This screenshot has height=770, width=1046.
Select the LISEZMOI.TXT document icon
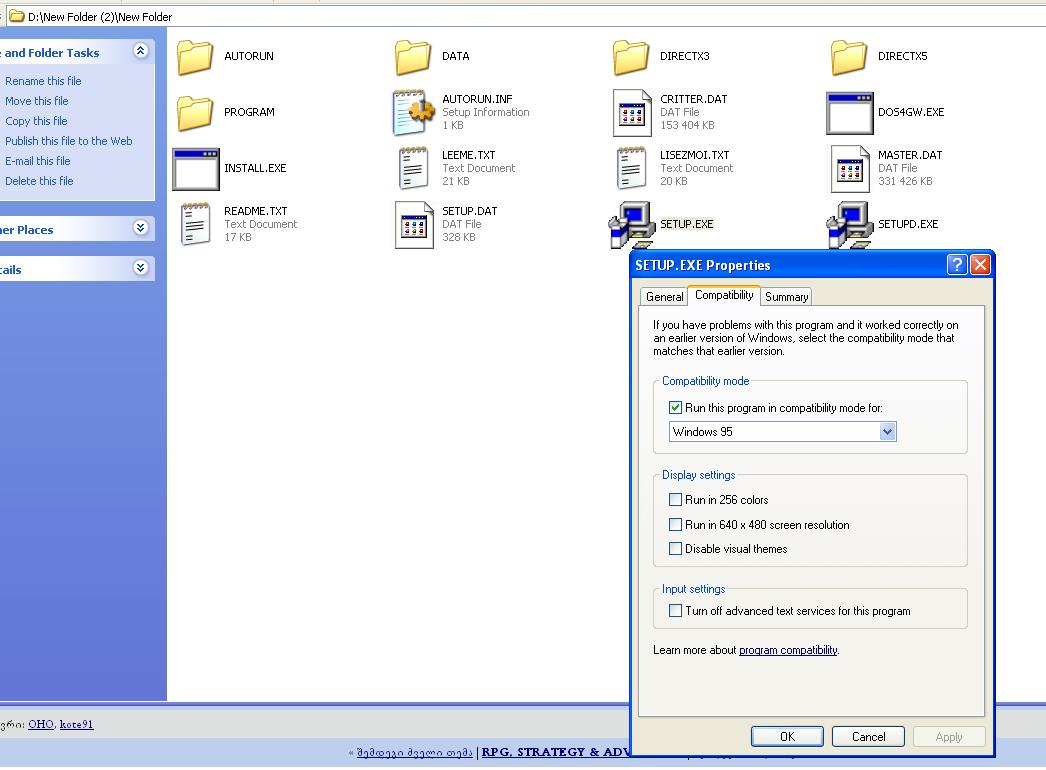(x=631, y=169)
